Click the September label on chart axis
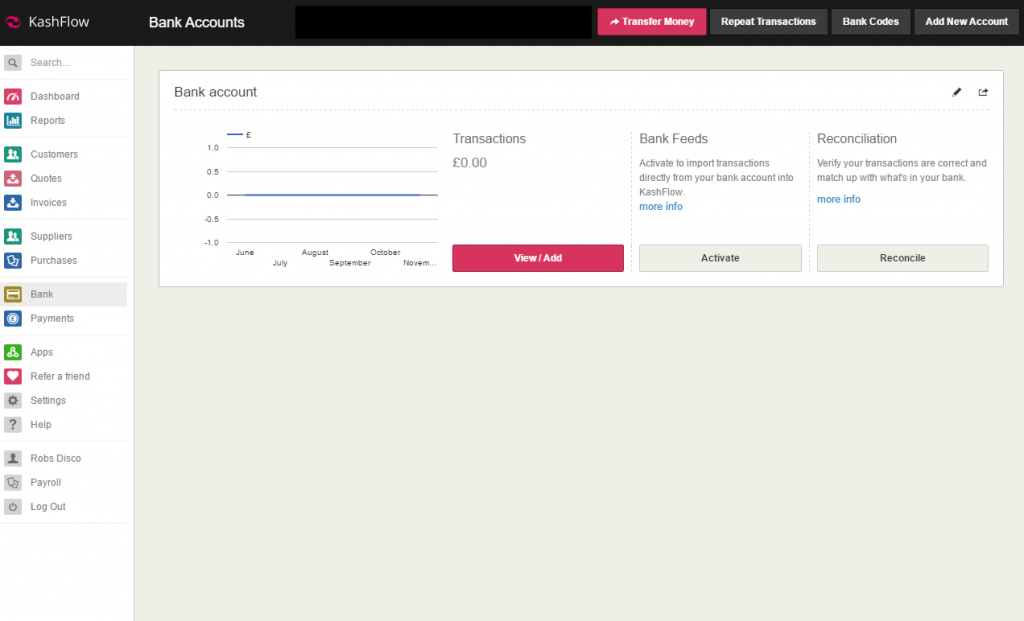The width and height of the screenshot is (1024, 621). 350,263
